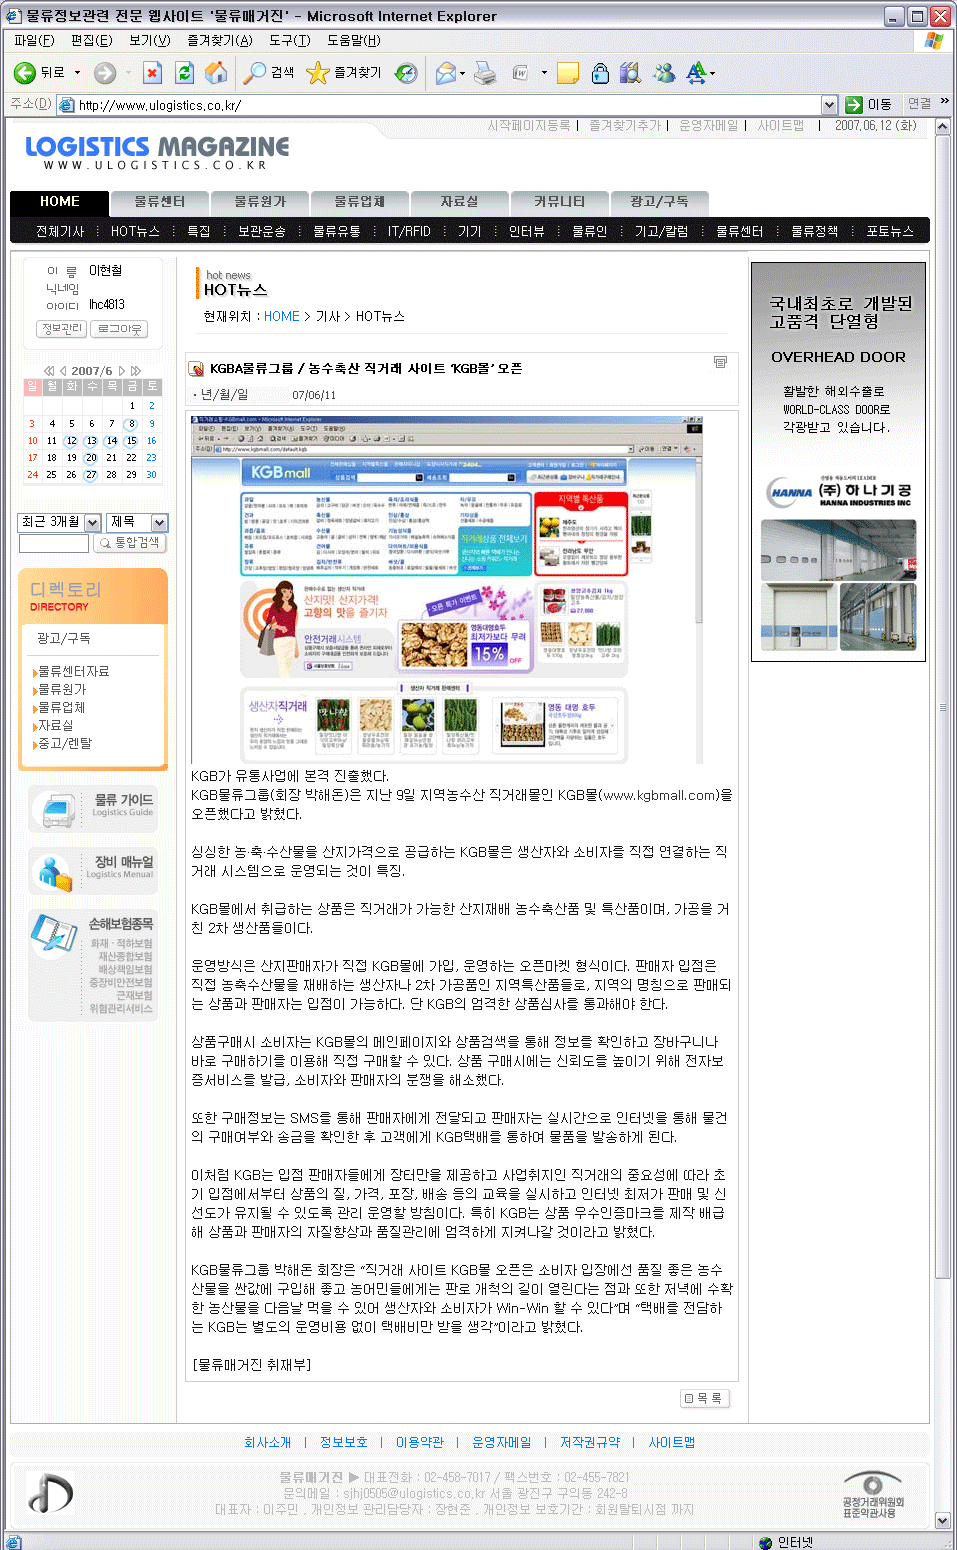Click the Print printer icon
Screen dimensions: 957x1550
click(485, 72)
